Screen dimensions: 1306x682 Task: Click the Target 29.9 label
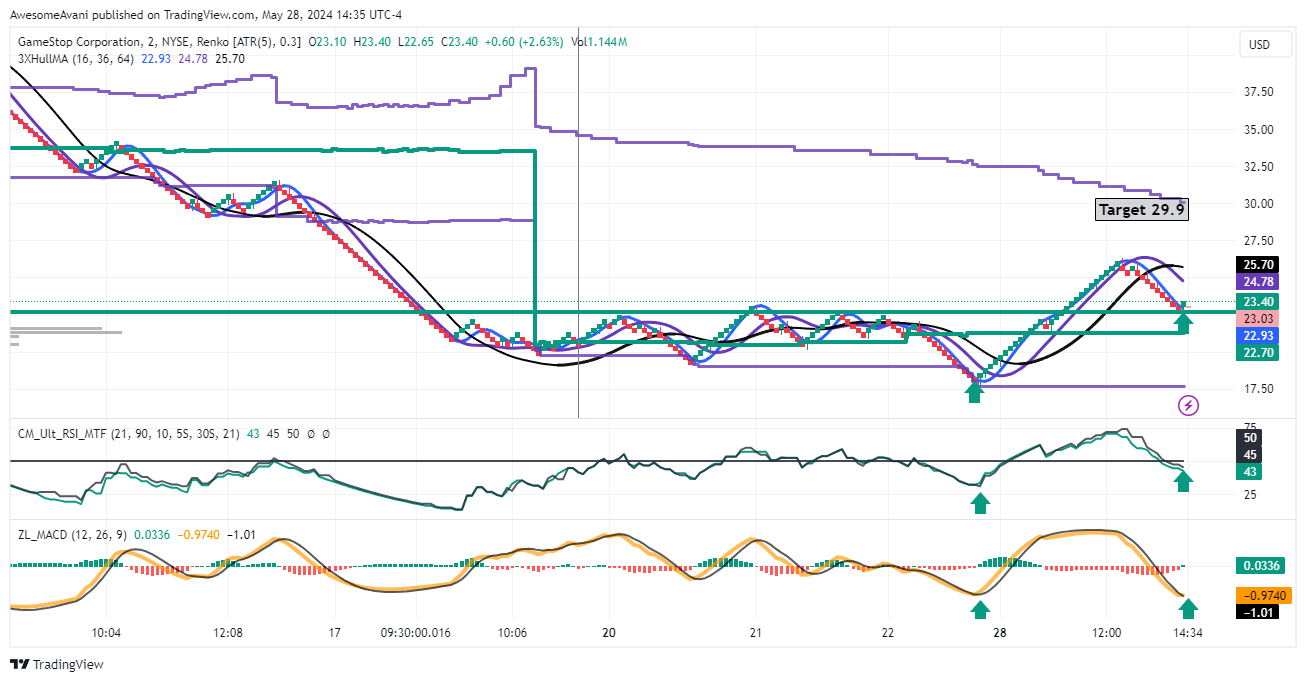(x=1141, y=209)
